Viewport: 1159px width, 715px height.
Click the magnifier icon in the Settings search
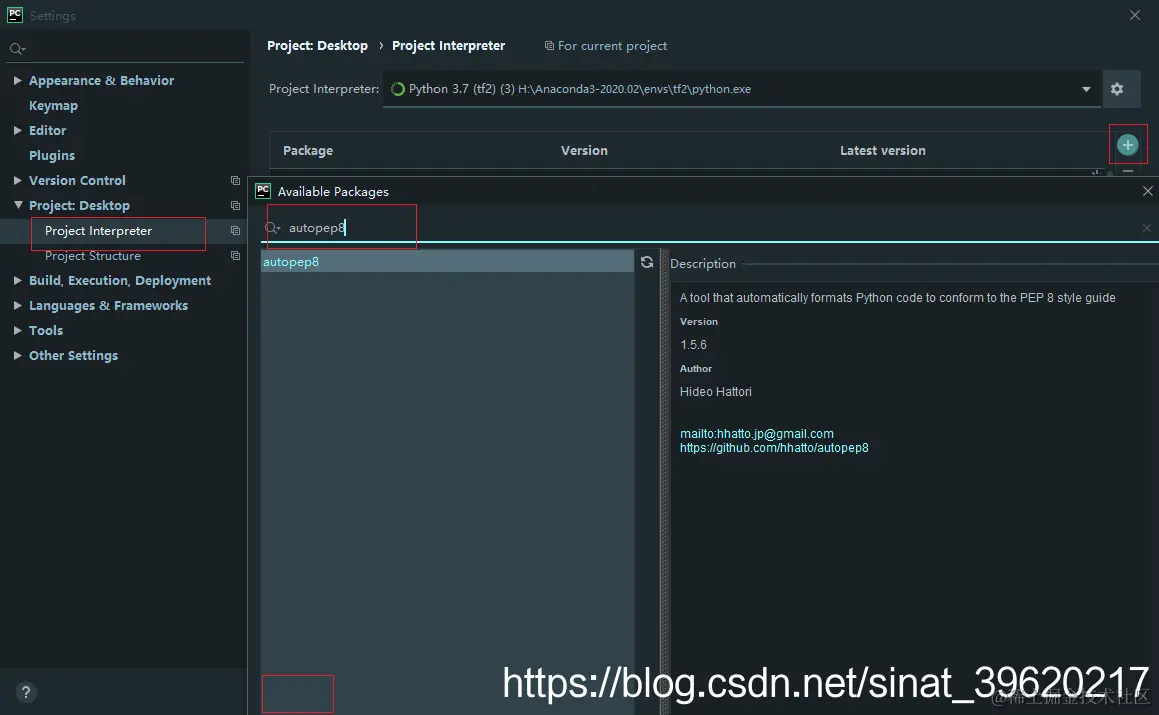[16, 49]
